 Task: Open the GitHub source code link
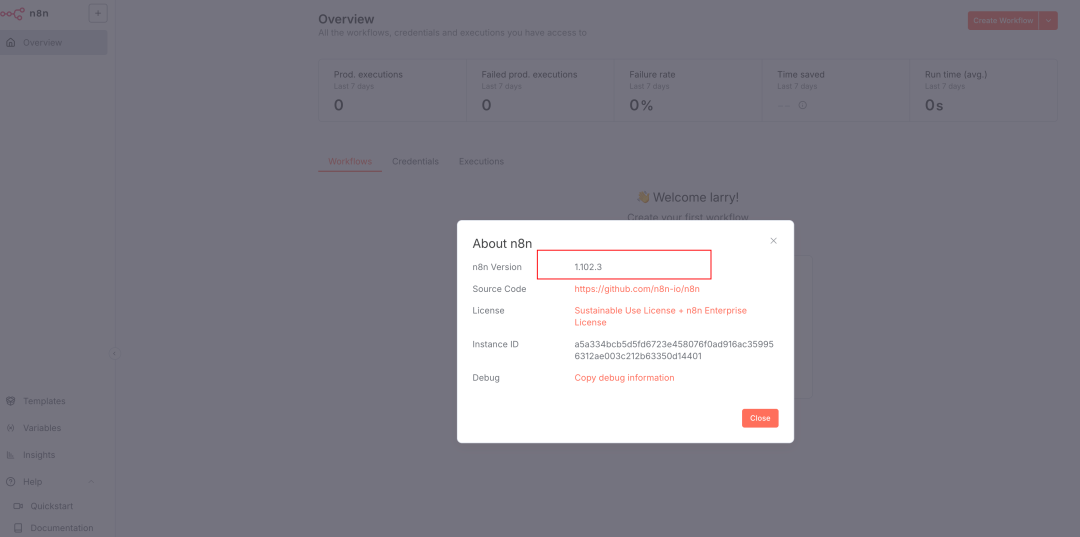click(x=637, y=289)
